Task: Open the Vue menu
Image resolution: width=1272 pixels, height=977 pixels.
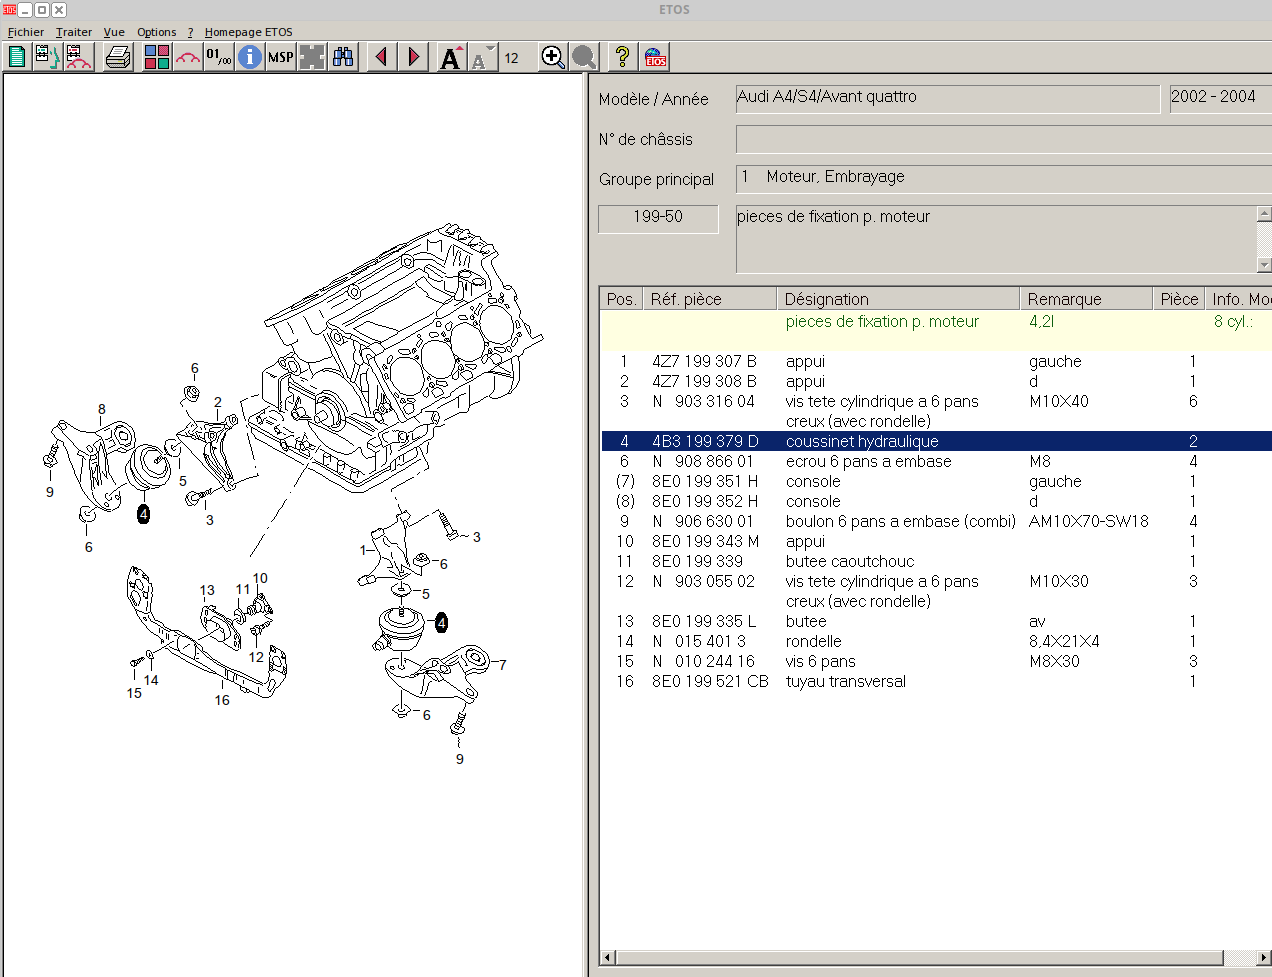Action: pyautogui.click(x=114, y=32)
